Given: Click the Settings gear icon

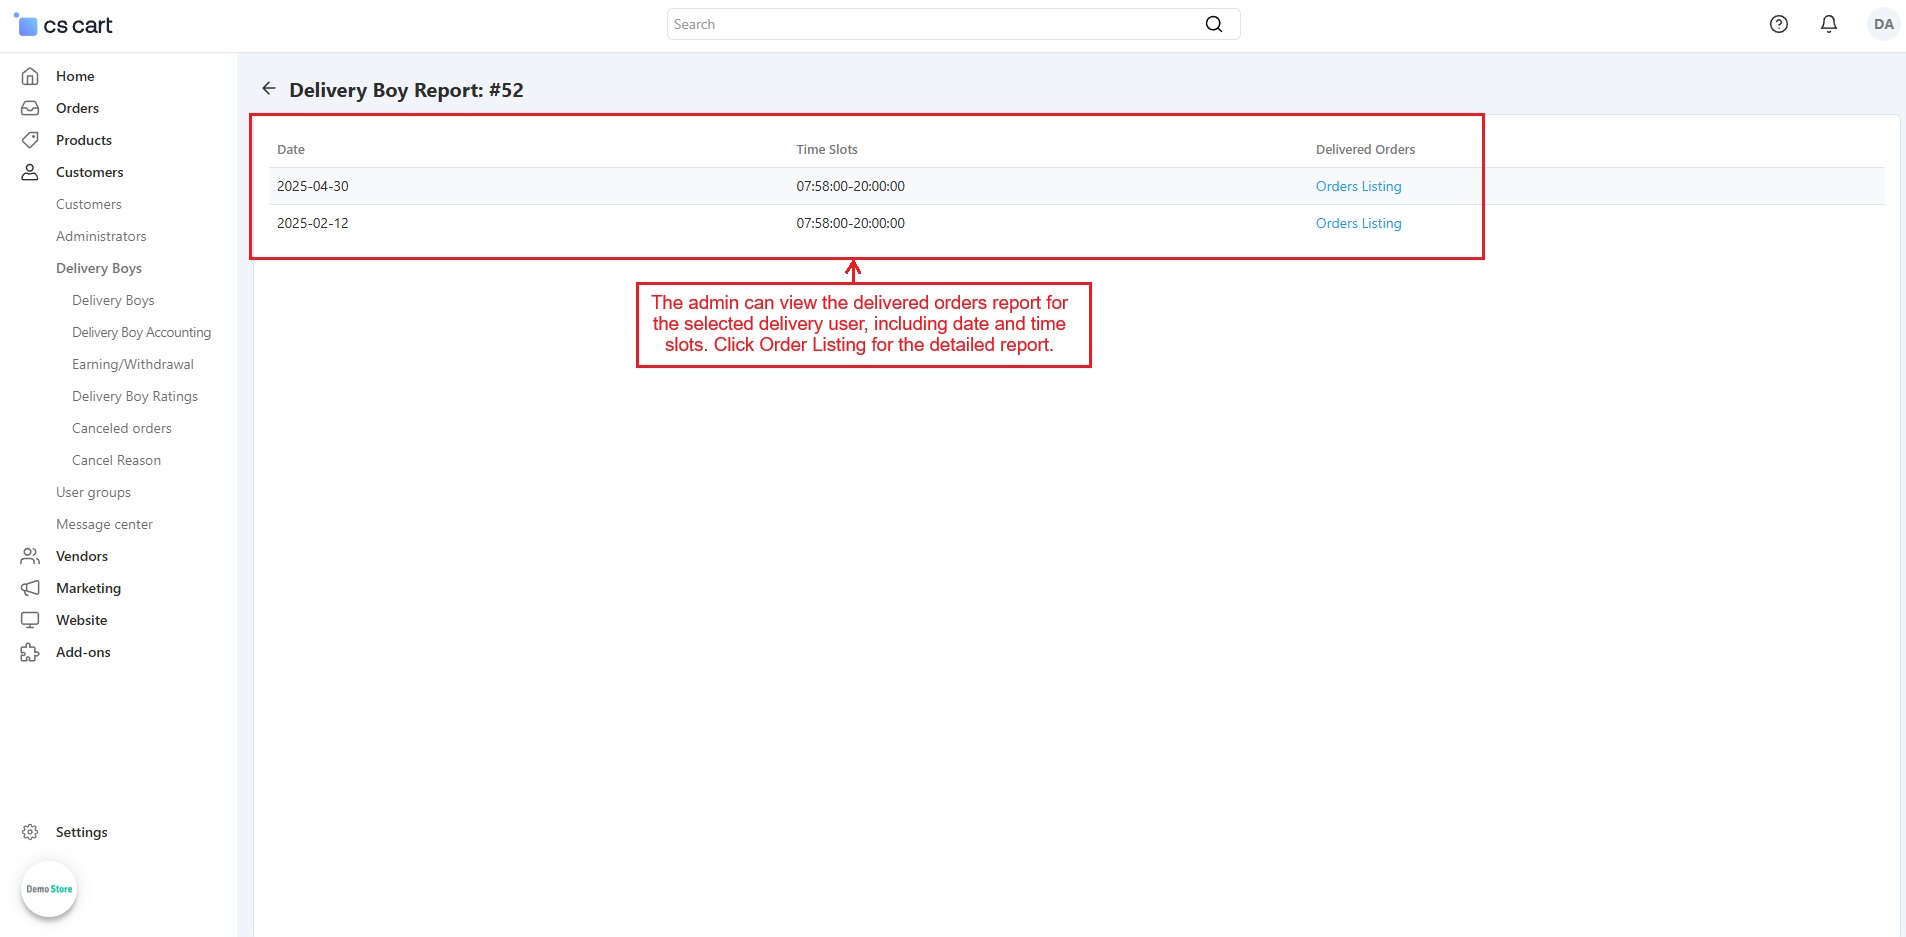Looking at the screenshot, I should click(x=30, y=832).
